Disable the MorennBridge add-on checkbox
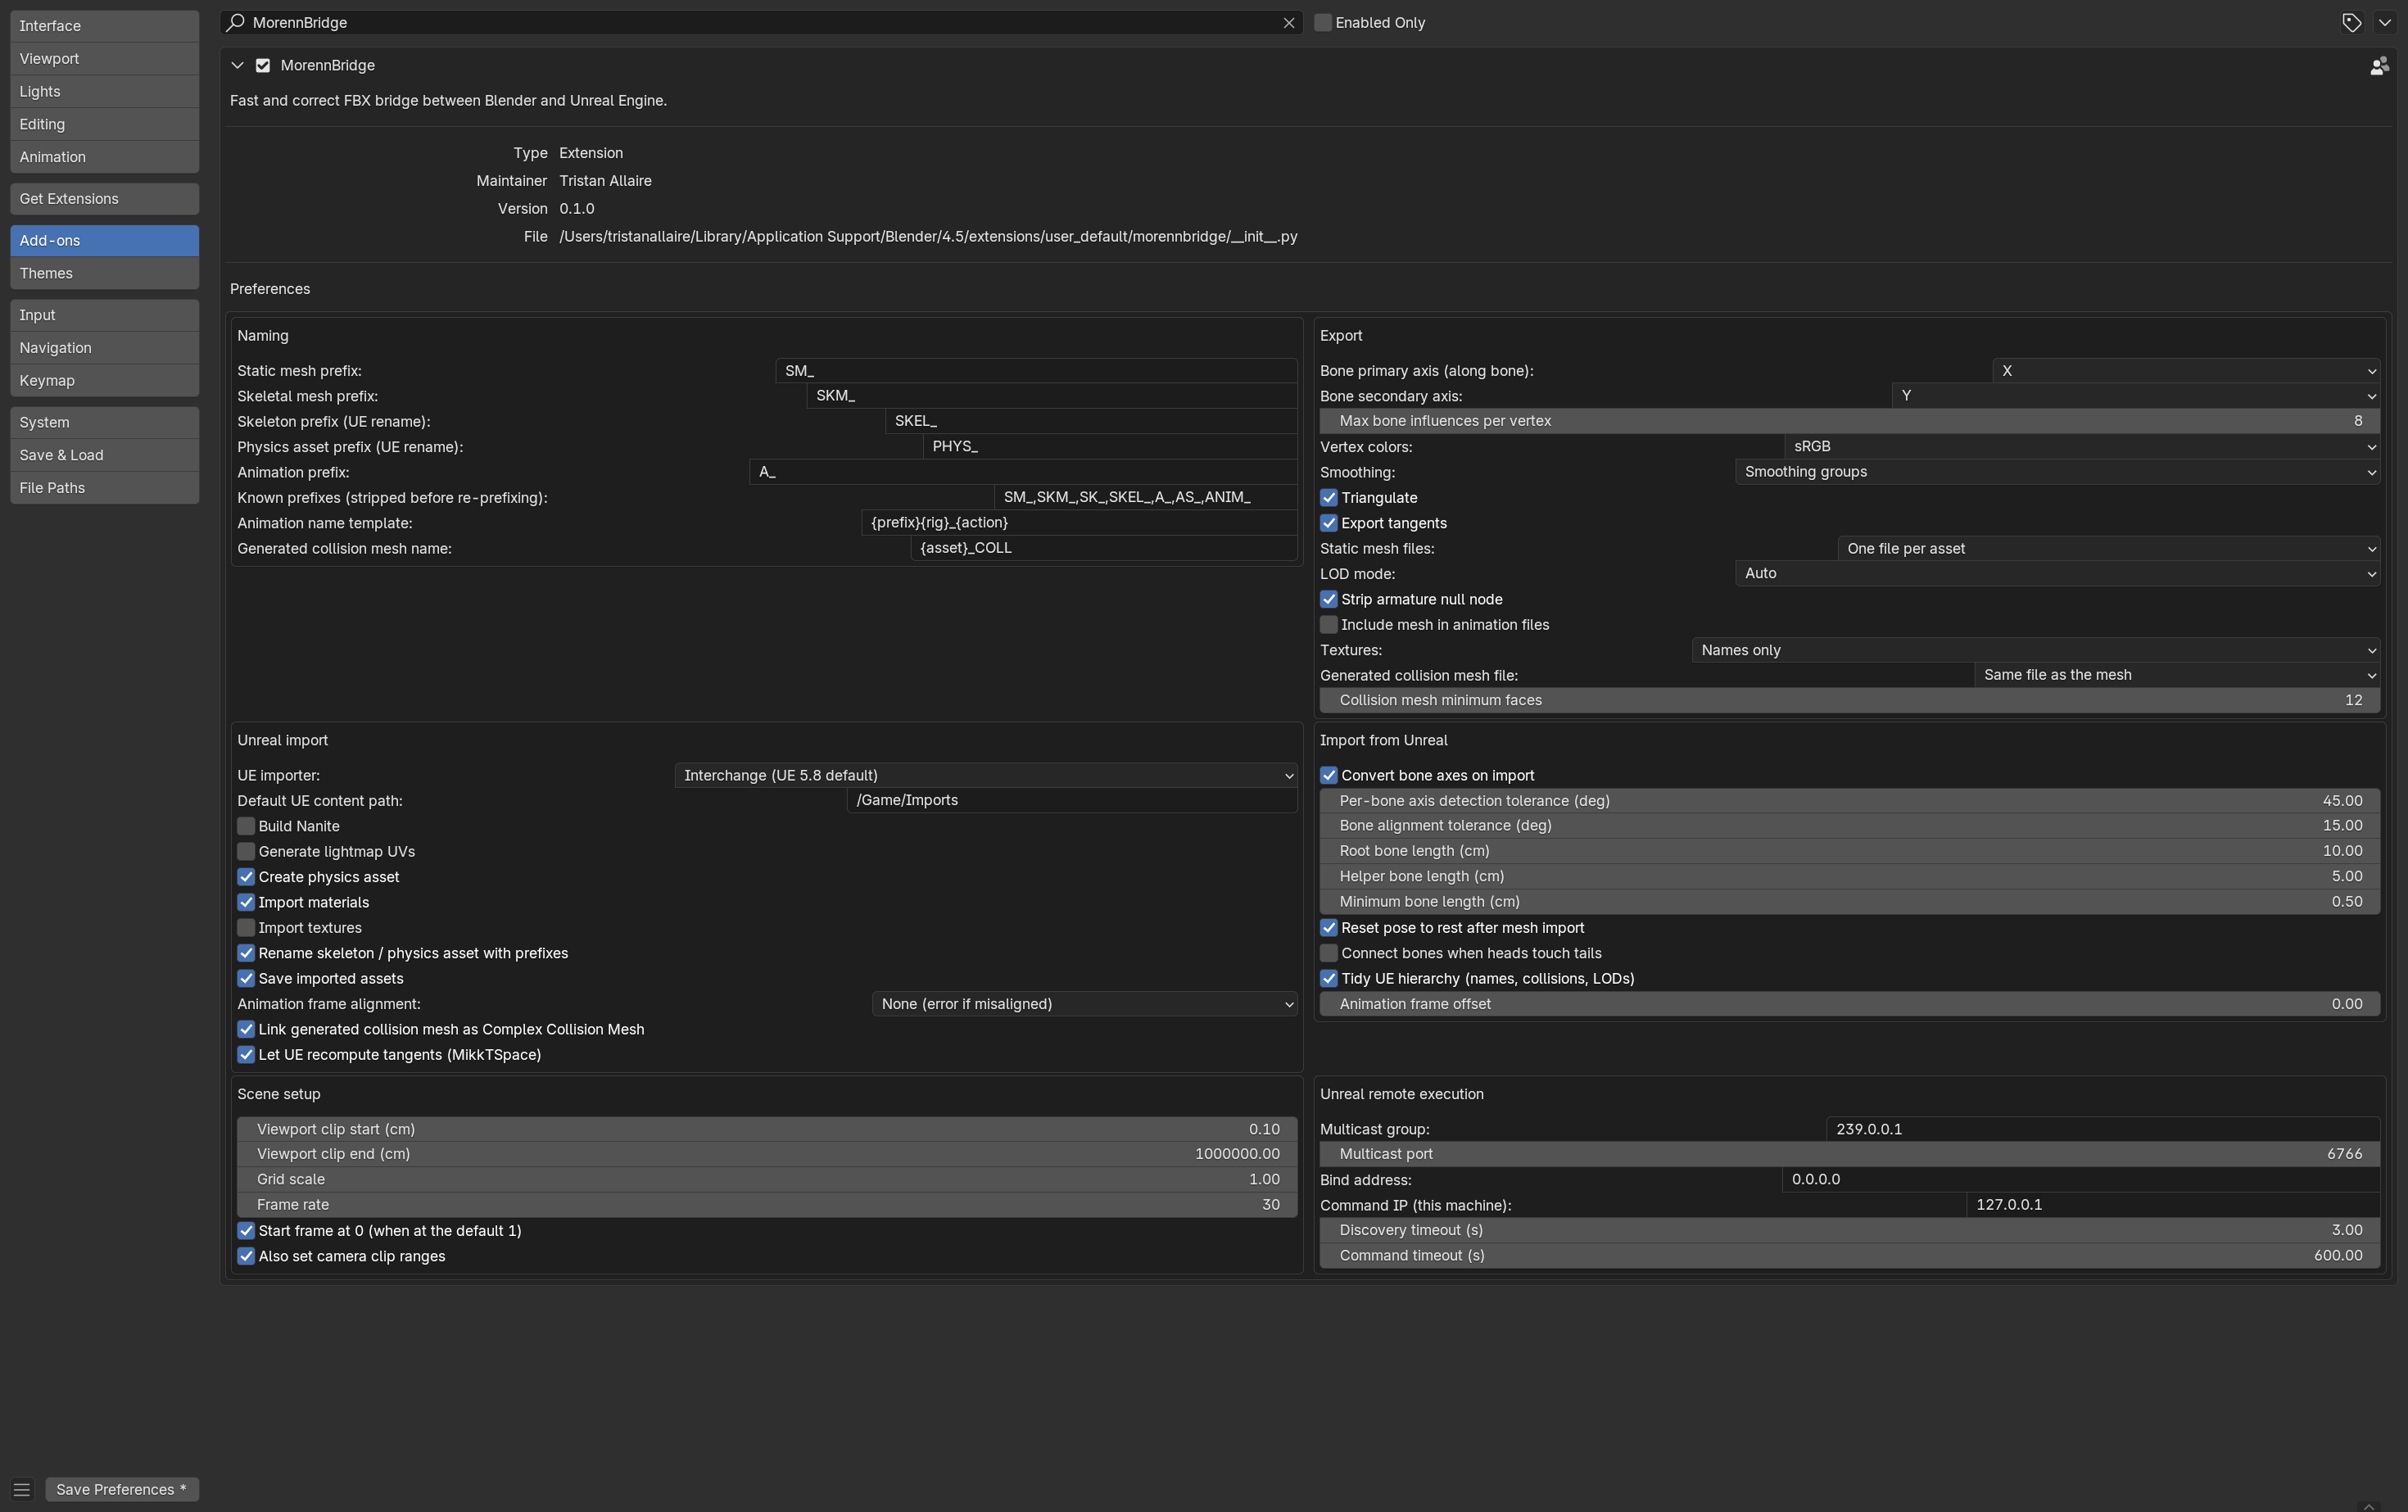The height and width of the screenshot is (1512, 2408). click(x=263, y=65)
